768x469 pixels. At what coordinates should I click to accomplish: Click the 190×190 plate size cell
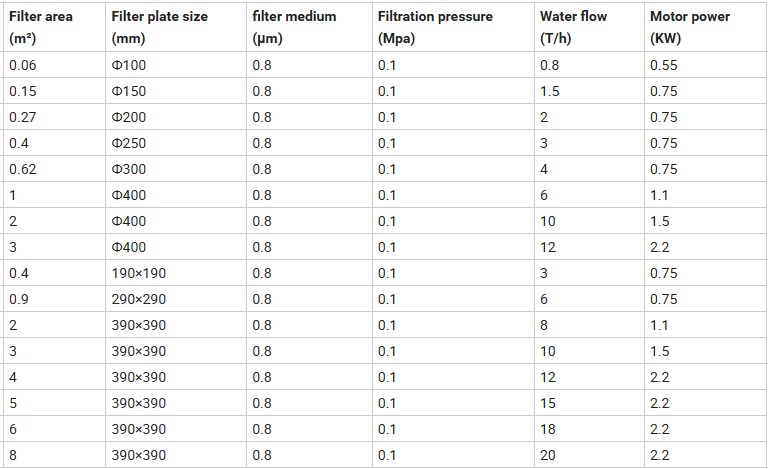point(139,273)
